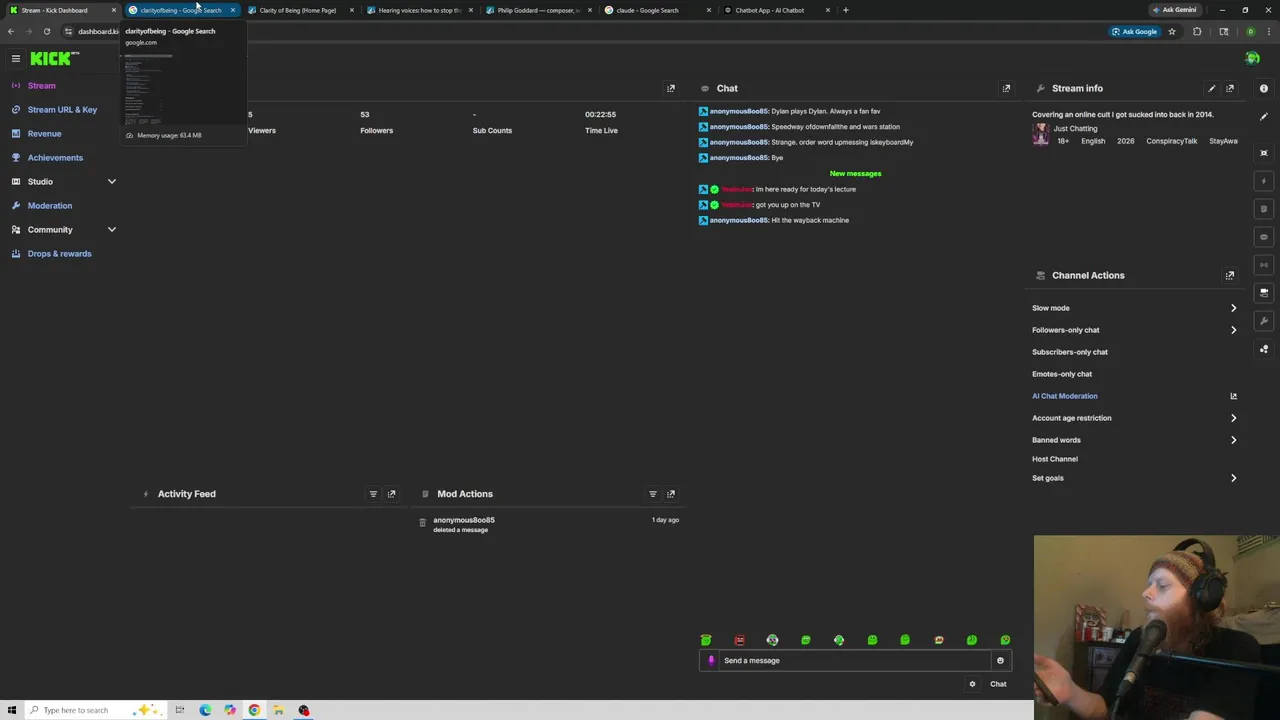Switch to Clarity of Being browser tab

(298, 10)
